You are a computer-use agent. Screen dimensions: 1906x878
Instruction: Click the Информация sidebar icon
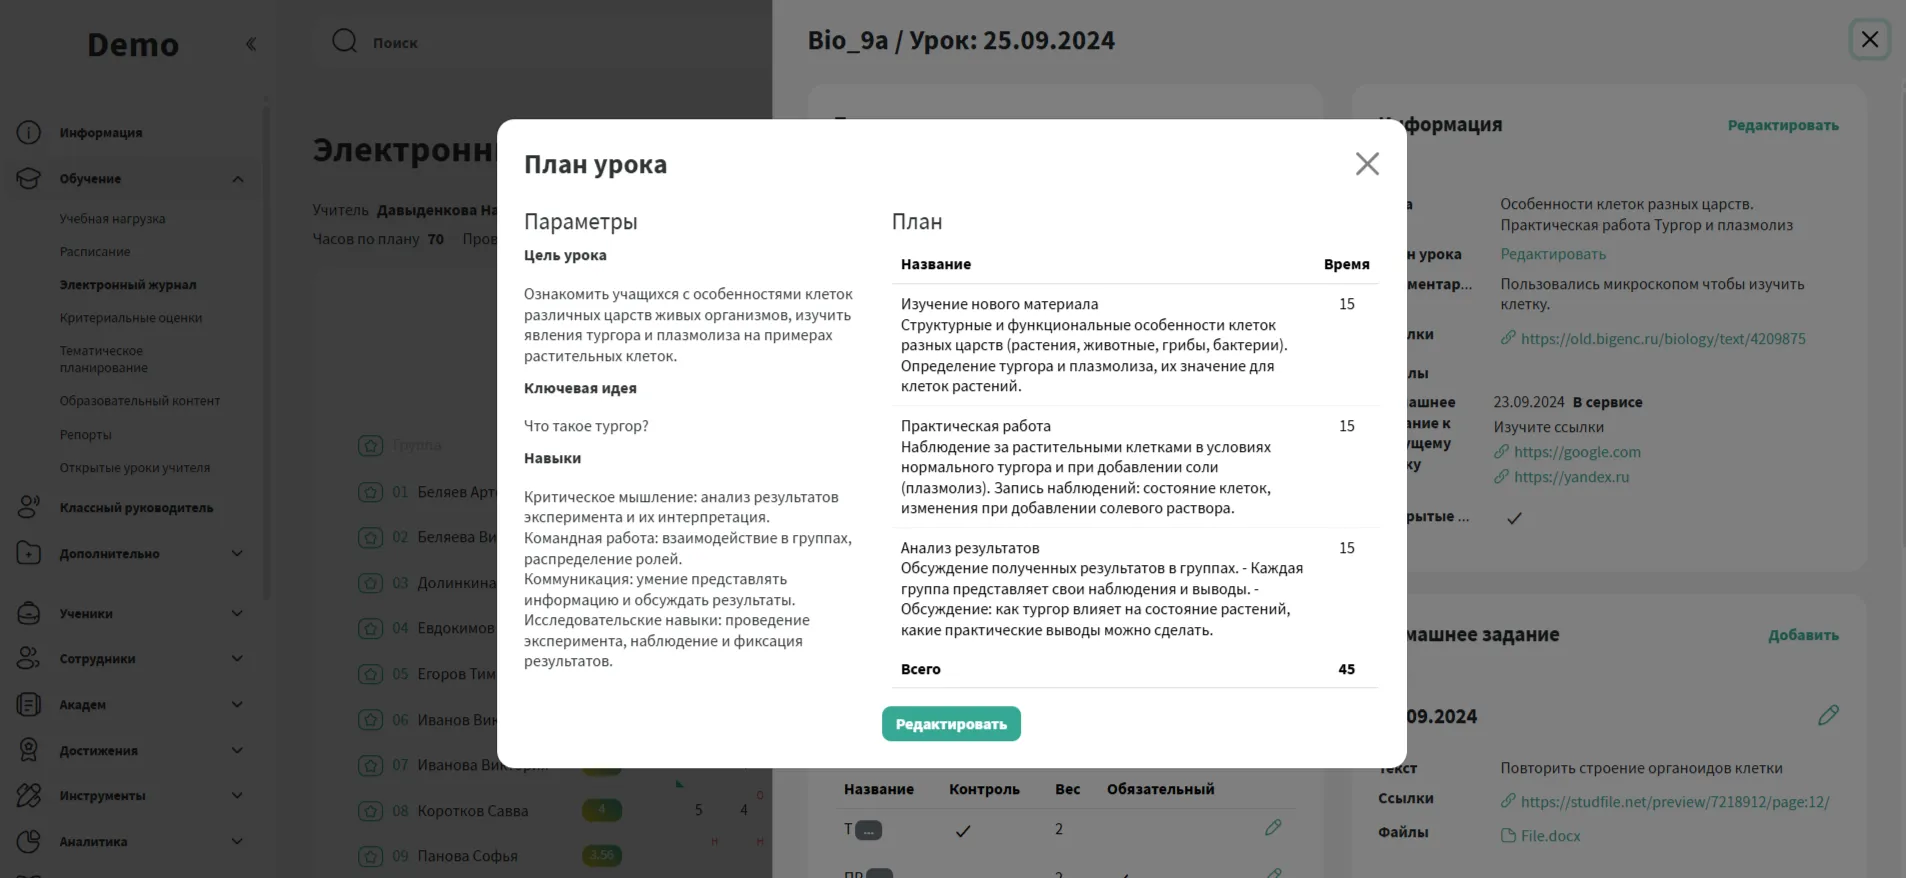click(x=29, y=133)
